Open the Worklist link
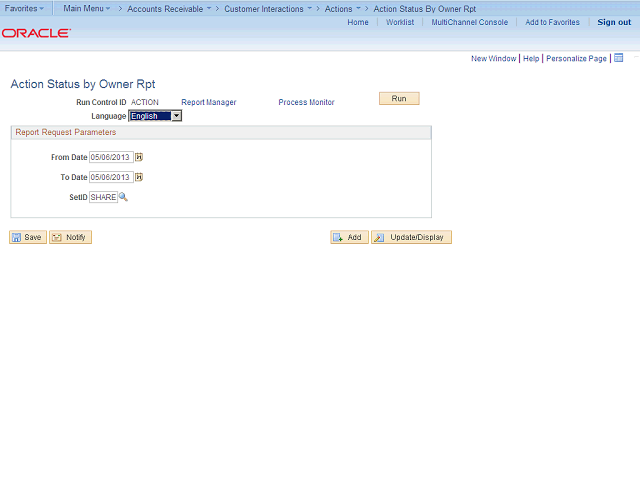 [400, 22]
